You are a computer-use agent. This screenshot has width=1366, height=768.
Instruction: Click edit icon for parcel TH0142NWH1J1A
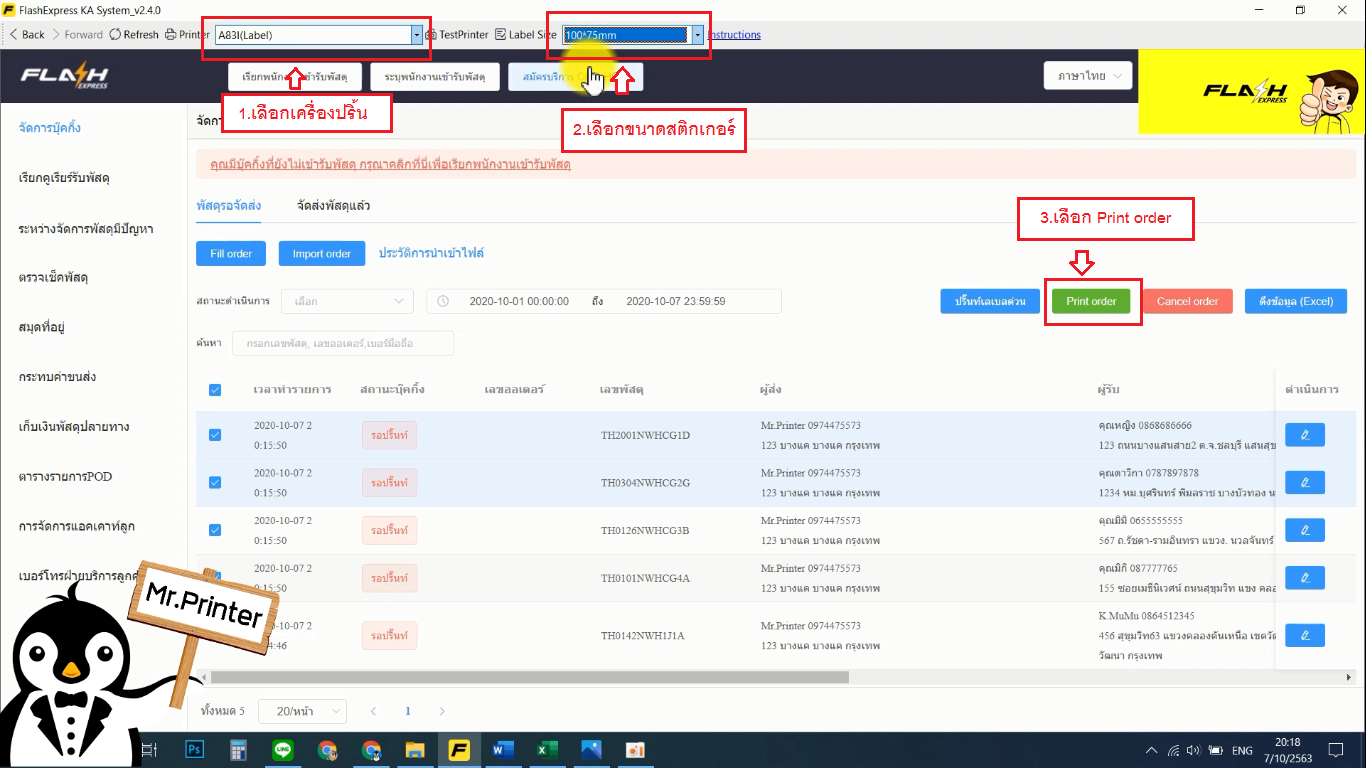pyautogui.click(x=1304, y=635)
